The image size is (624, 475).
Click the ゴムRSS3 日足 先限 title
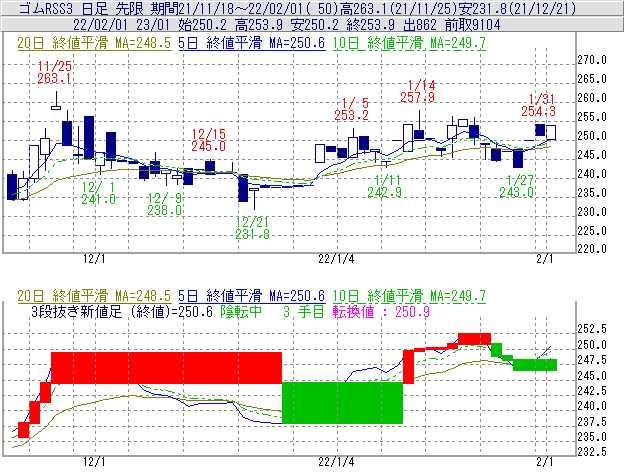pyautogui.click(x=82, y=8)
